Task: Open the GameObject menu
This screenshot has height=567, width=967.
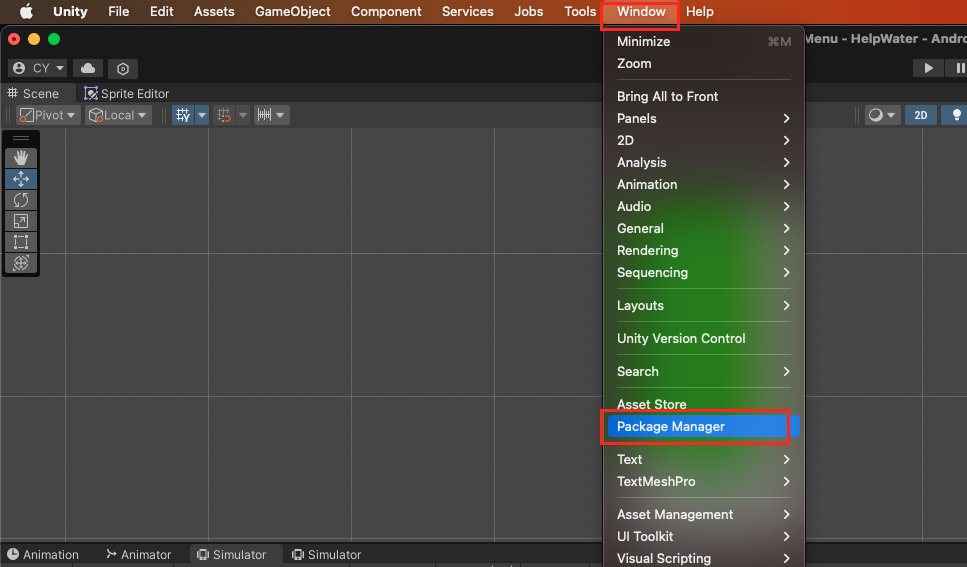Action: (292, 12)
